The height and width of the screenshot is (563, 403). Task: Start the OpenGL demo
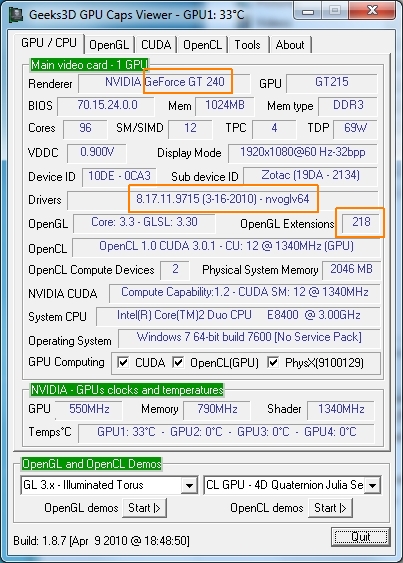(144, 508)
